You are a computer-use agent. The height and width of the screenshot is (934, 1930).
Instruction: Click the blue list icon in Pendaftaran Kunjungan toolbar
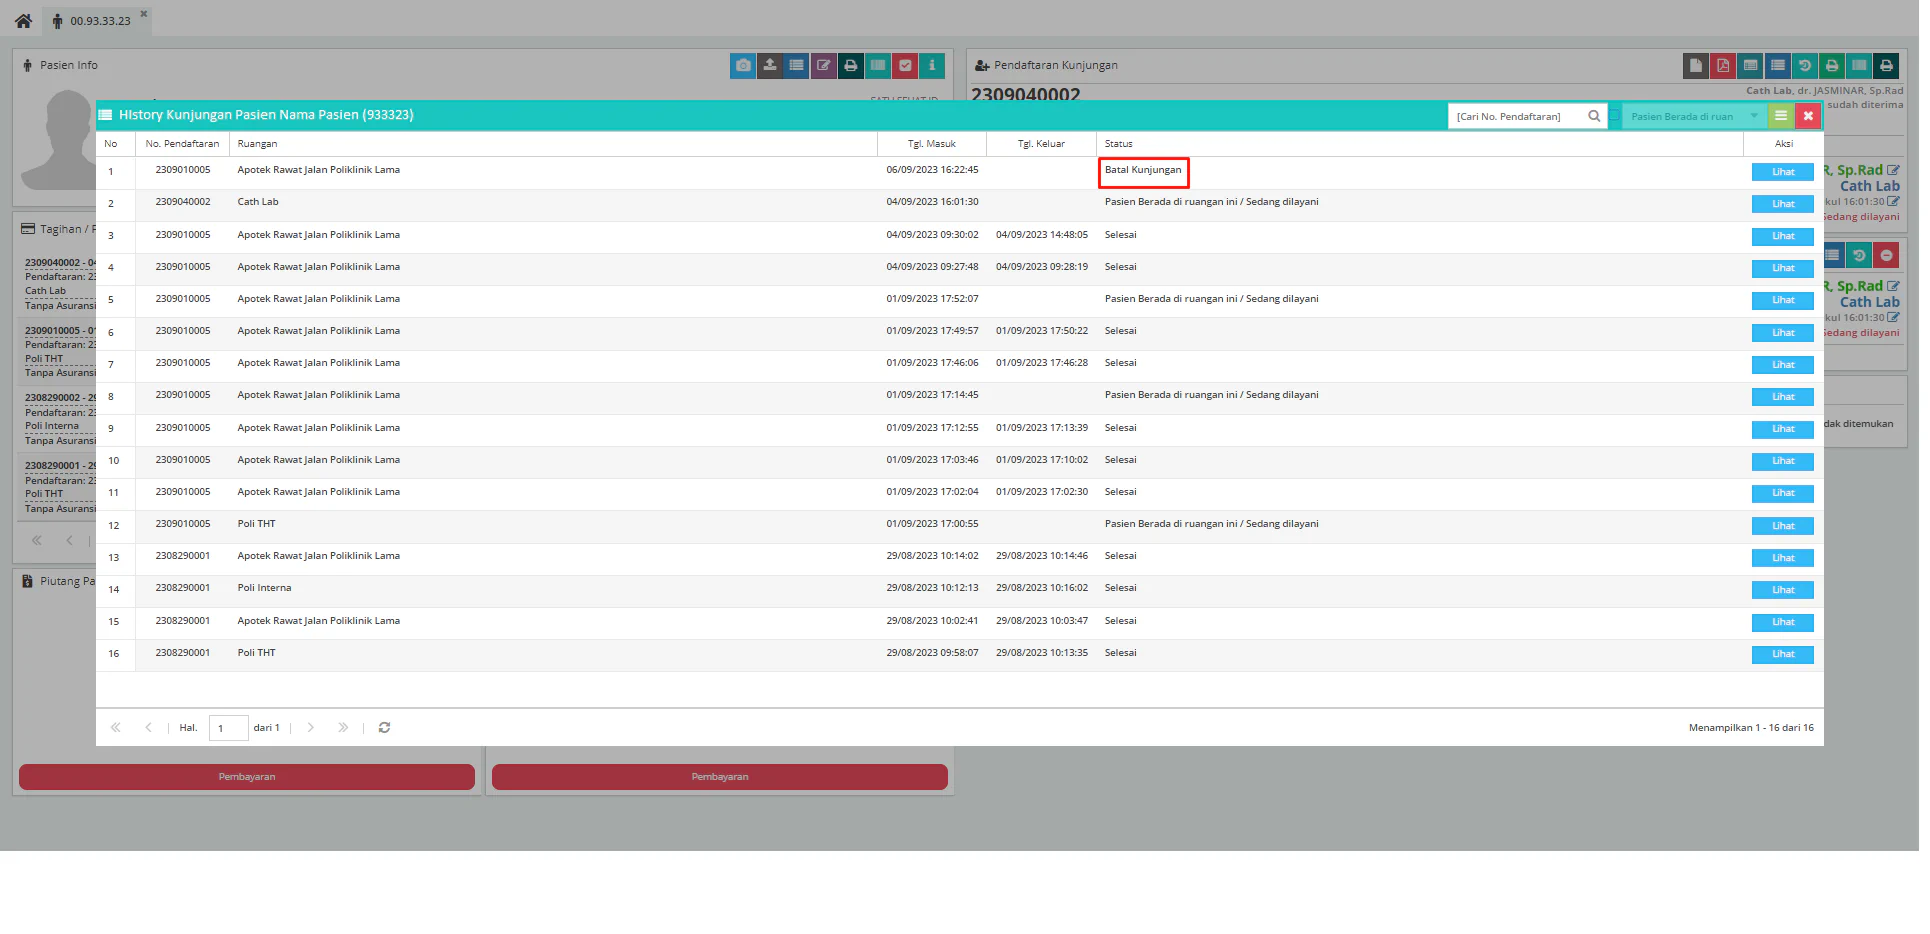tap(1778, 66)
